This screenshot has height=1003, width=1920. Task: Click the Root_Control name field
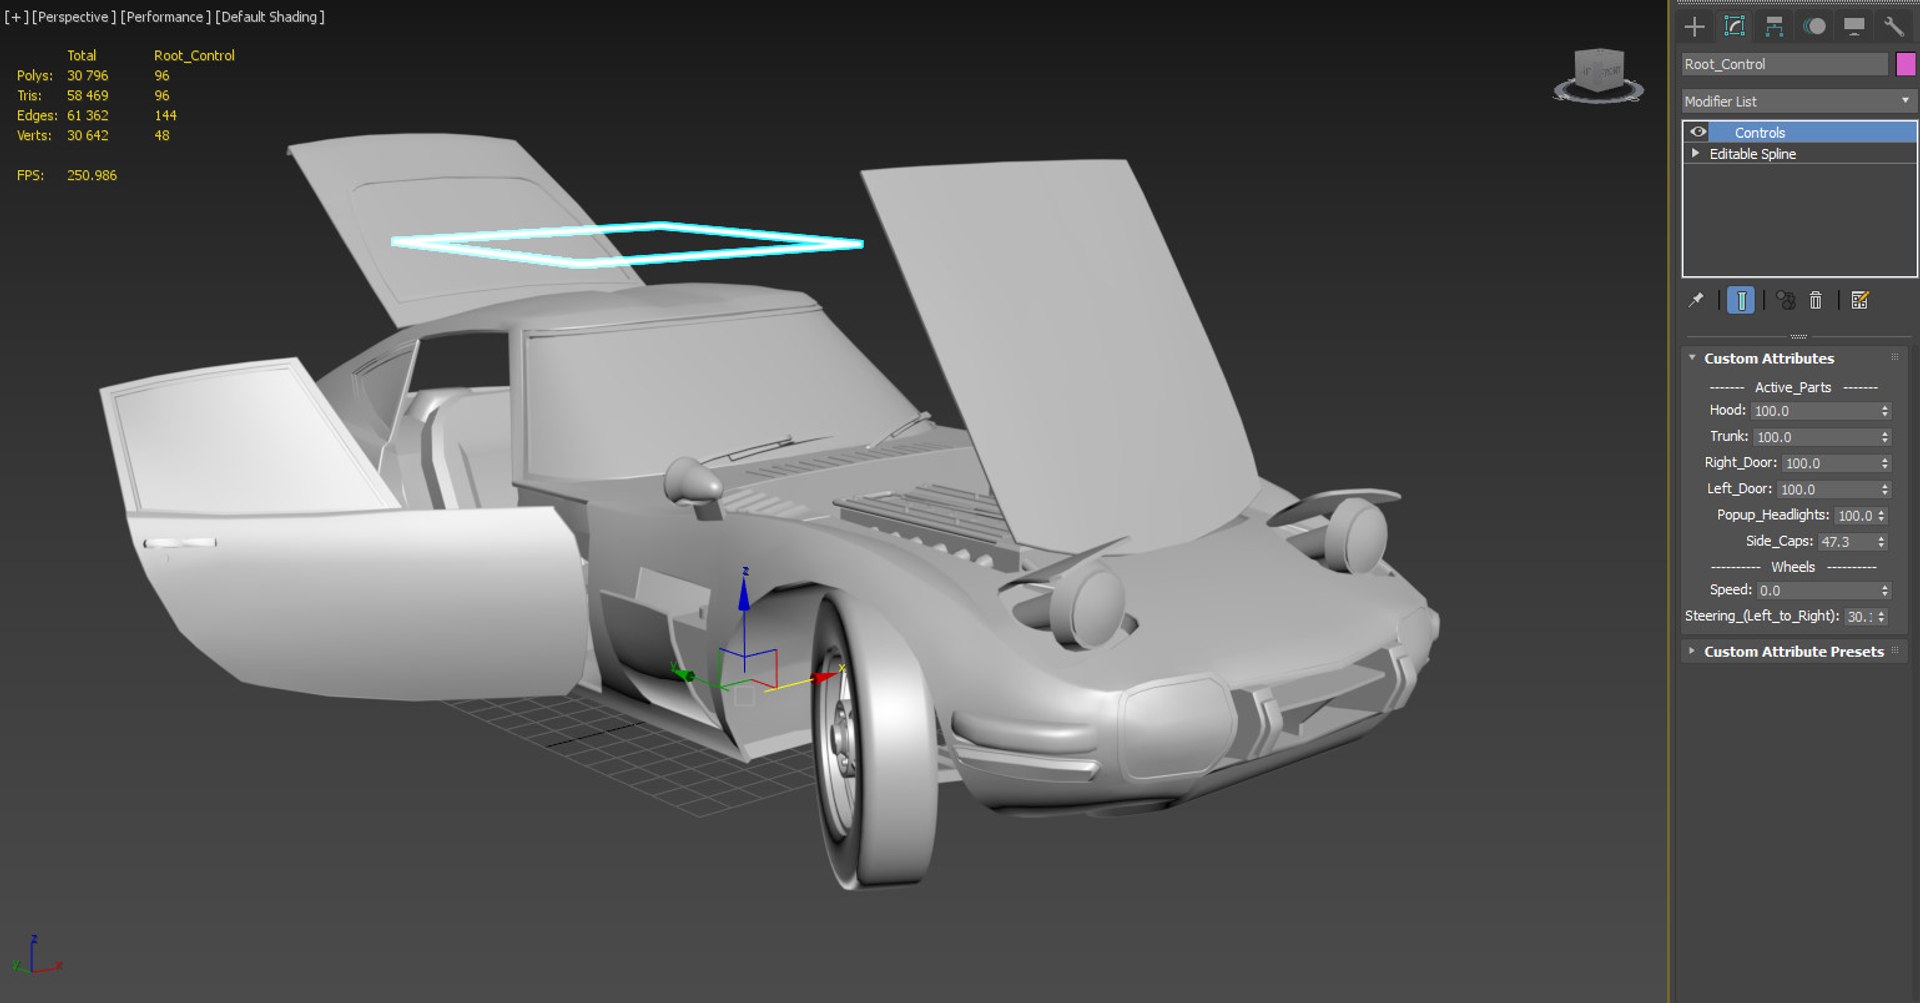click(1784, 64)
